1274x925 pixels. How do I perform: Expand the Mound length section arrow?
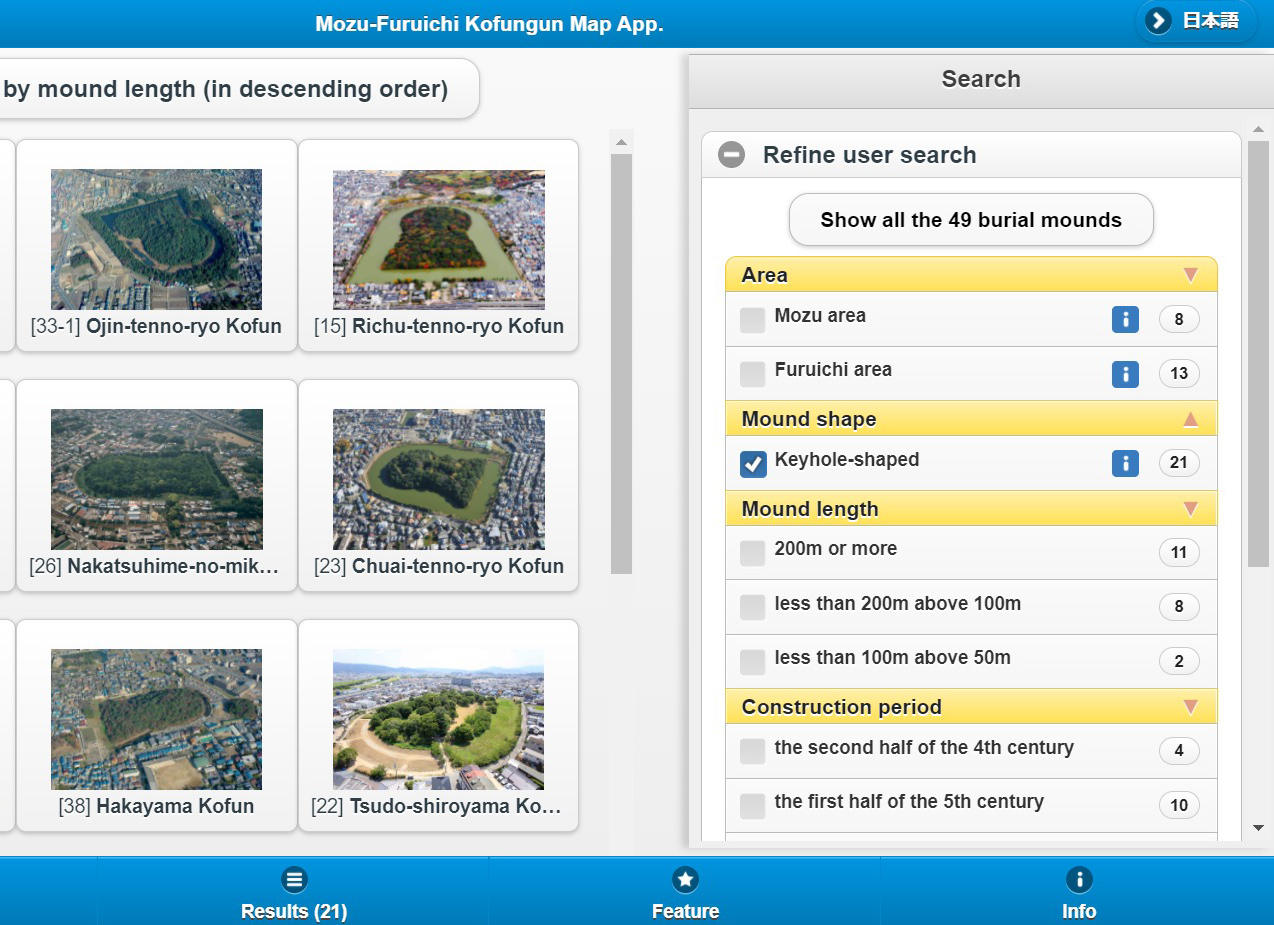pos(1190,509)
